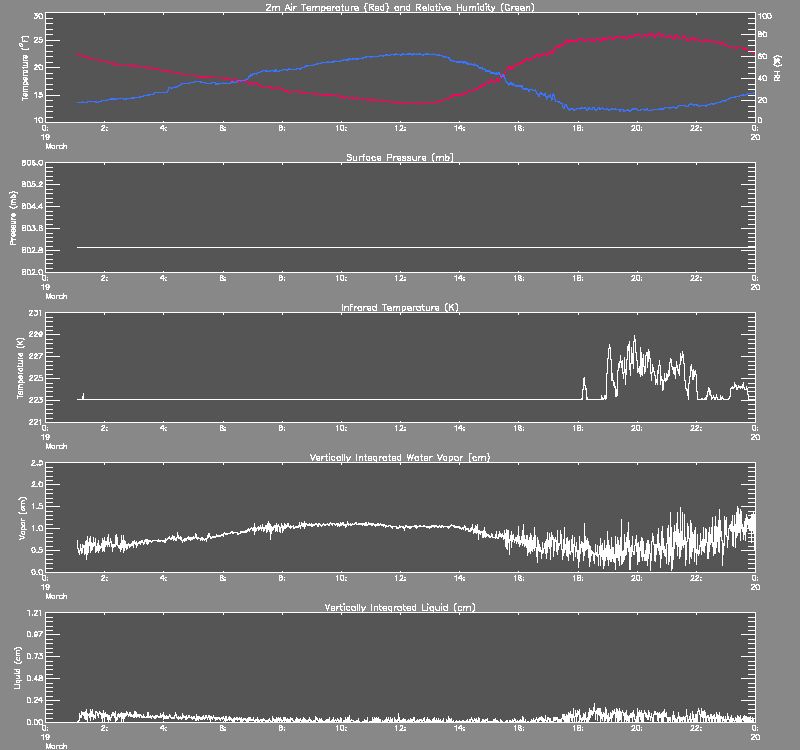The image size is (800, 750).
Task: Click the '12:' hour label under Surface Pressure plot
Action: click(x=400, y=278)
